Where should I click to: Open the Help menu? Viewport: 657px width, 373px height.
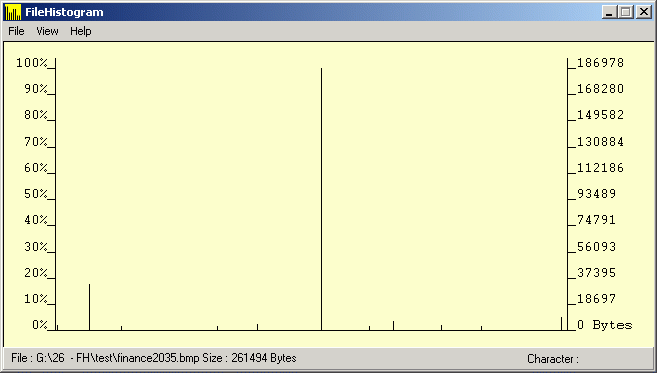(x=81, y=31)
